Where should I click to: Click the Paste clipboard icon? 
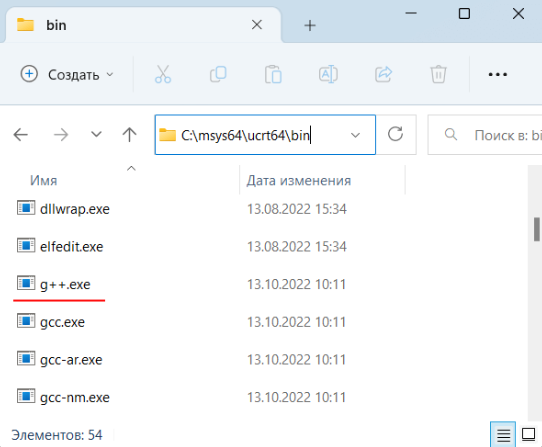pos(273,74)
